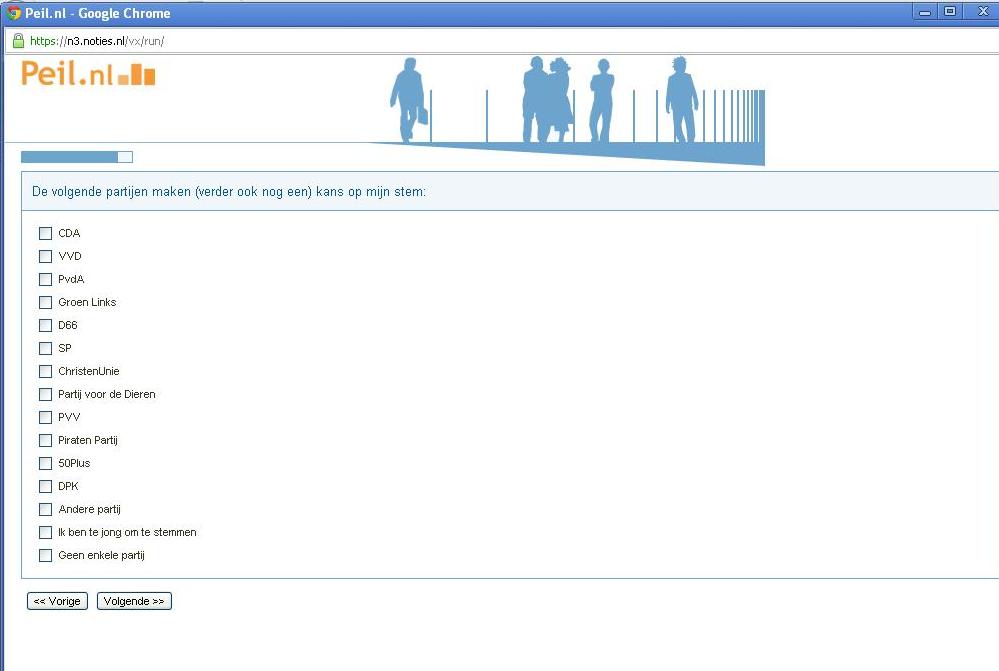The image size is (999, 671).
Task: Check the CDA checkbox
Action: 45,234
